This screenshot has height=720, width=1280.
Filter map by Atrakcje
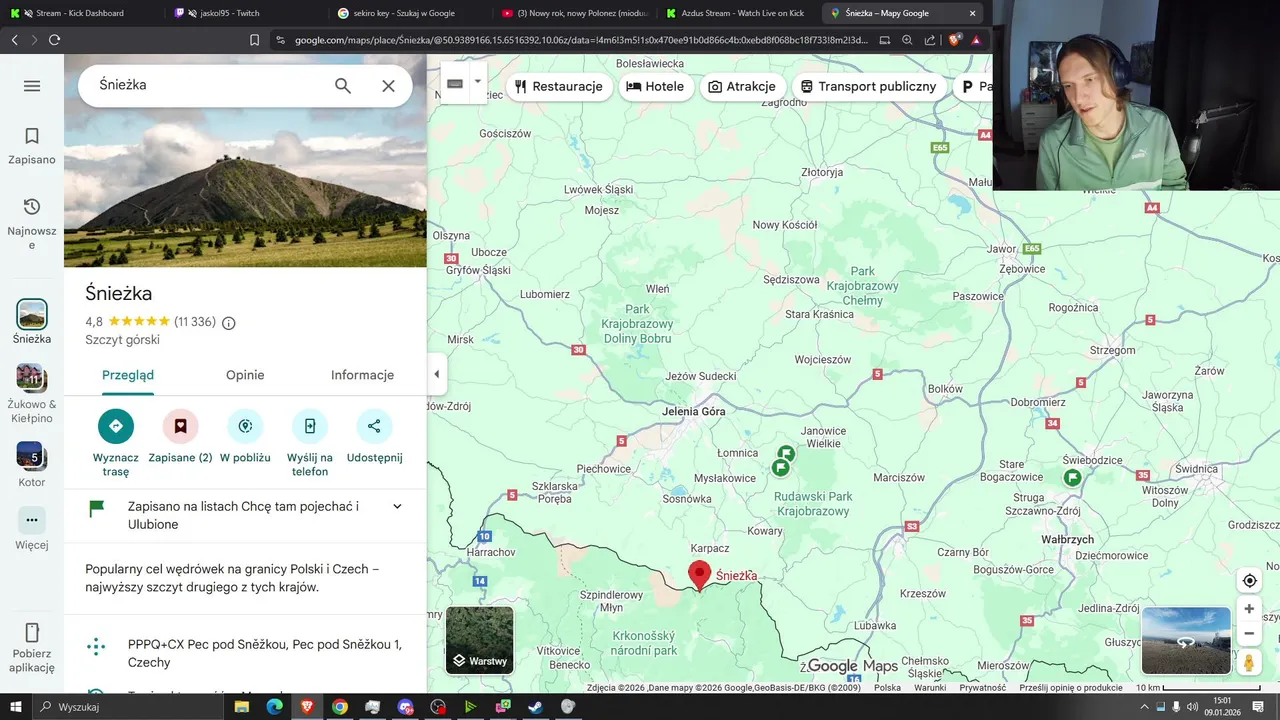point(742,87)
